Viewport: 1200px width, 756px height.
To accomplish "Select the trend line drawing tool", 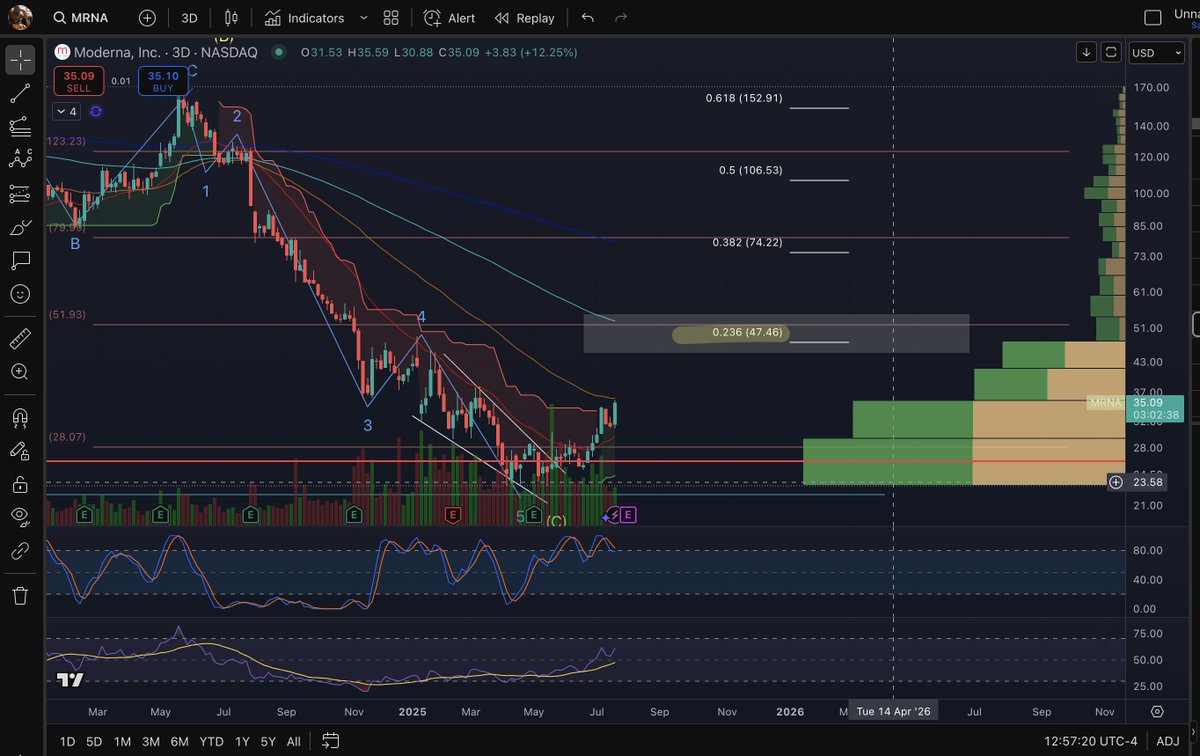I will click(x=20, y=93).
